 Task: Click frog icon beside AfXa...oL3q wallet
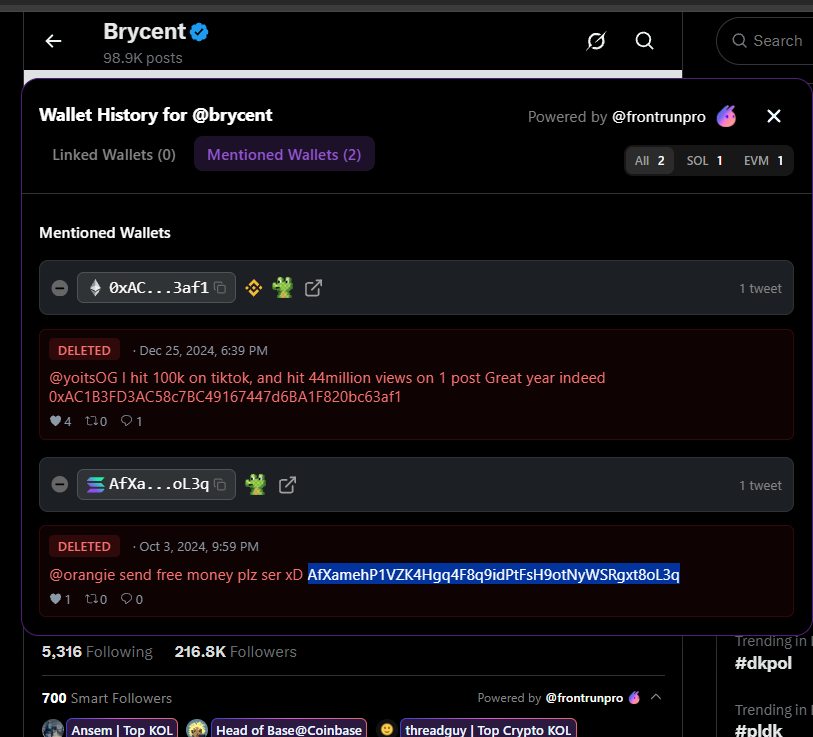click(x=256, y=484)
